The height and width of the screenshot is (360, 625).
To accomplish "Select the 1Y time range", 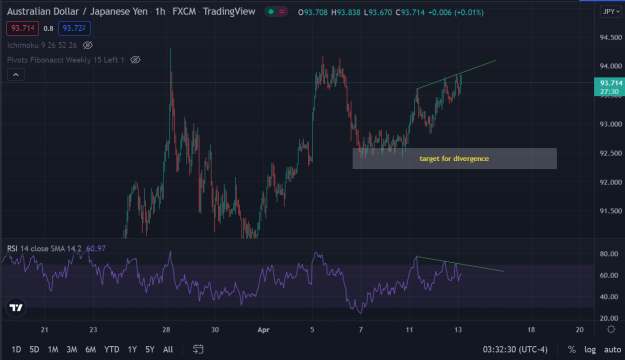I will point(132,350).
